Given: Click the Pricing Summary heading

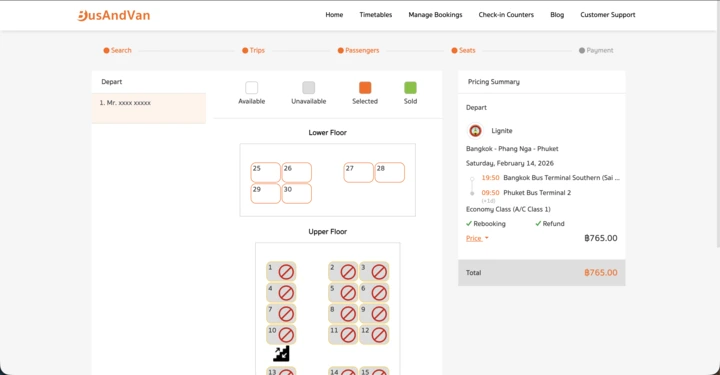Looking at the screenshot, I should [x=494, y=82].
